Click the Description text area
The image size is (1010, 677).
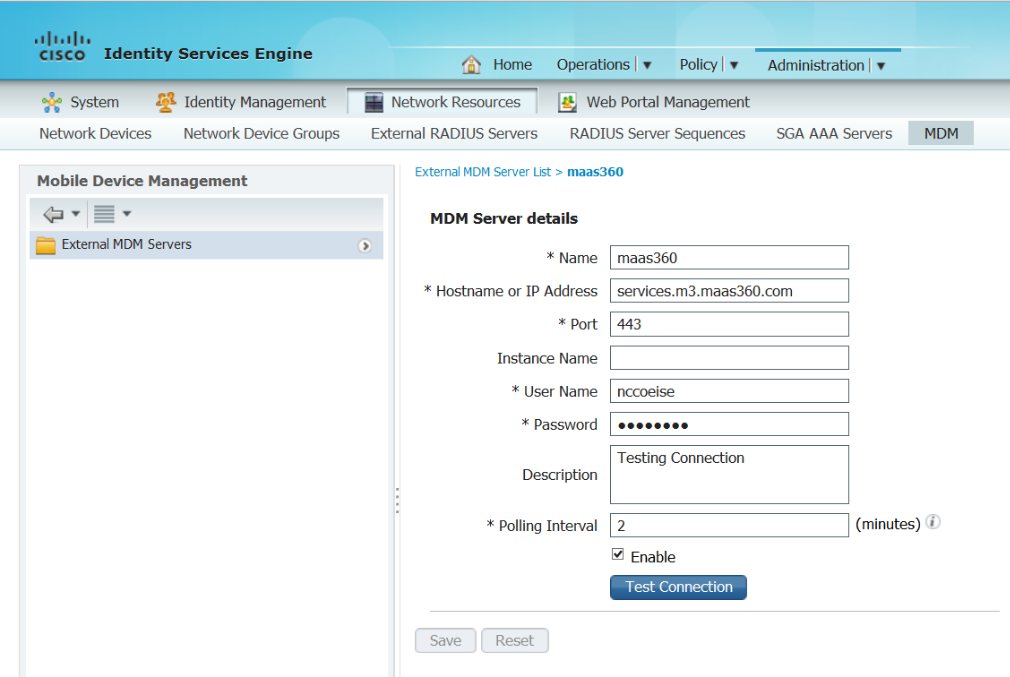pos(729,475)
